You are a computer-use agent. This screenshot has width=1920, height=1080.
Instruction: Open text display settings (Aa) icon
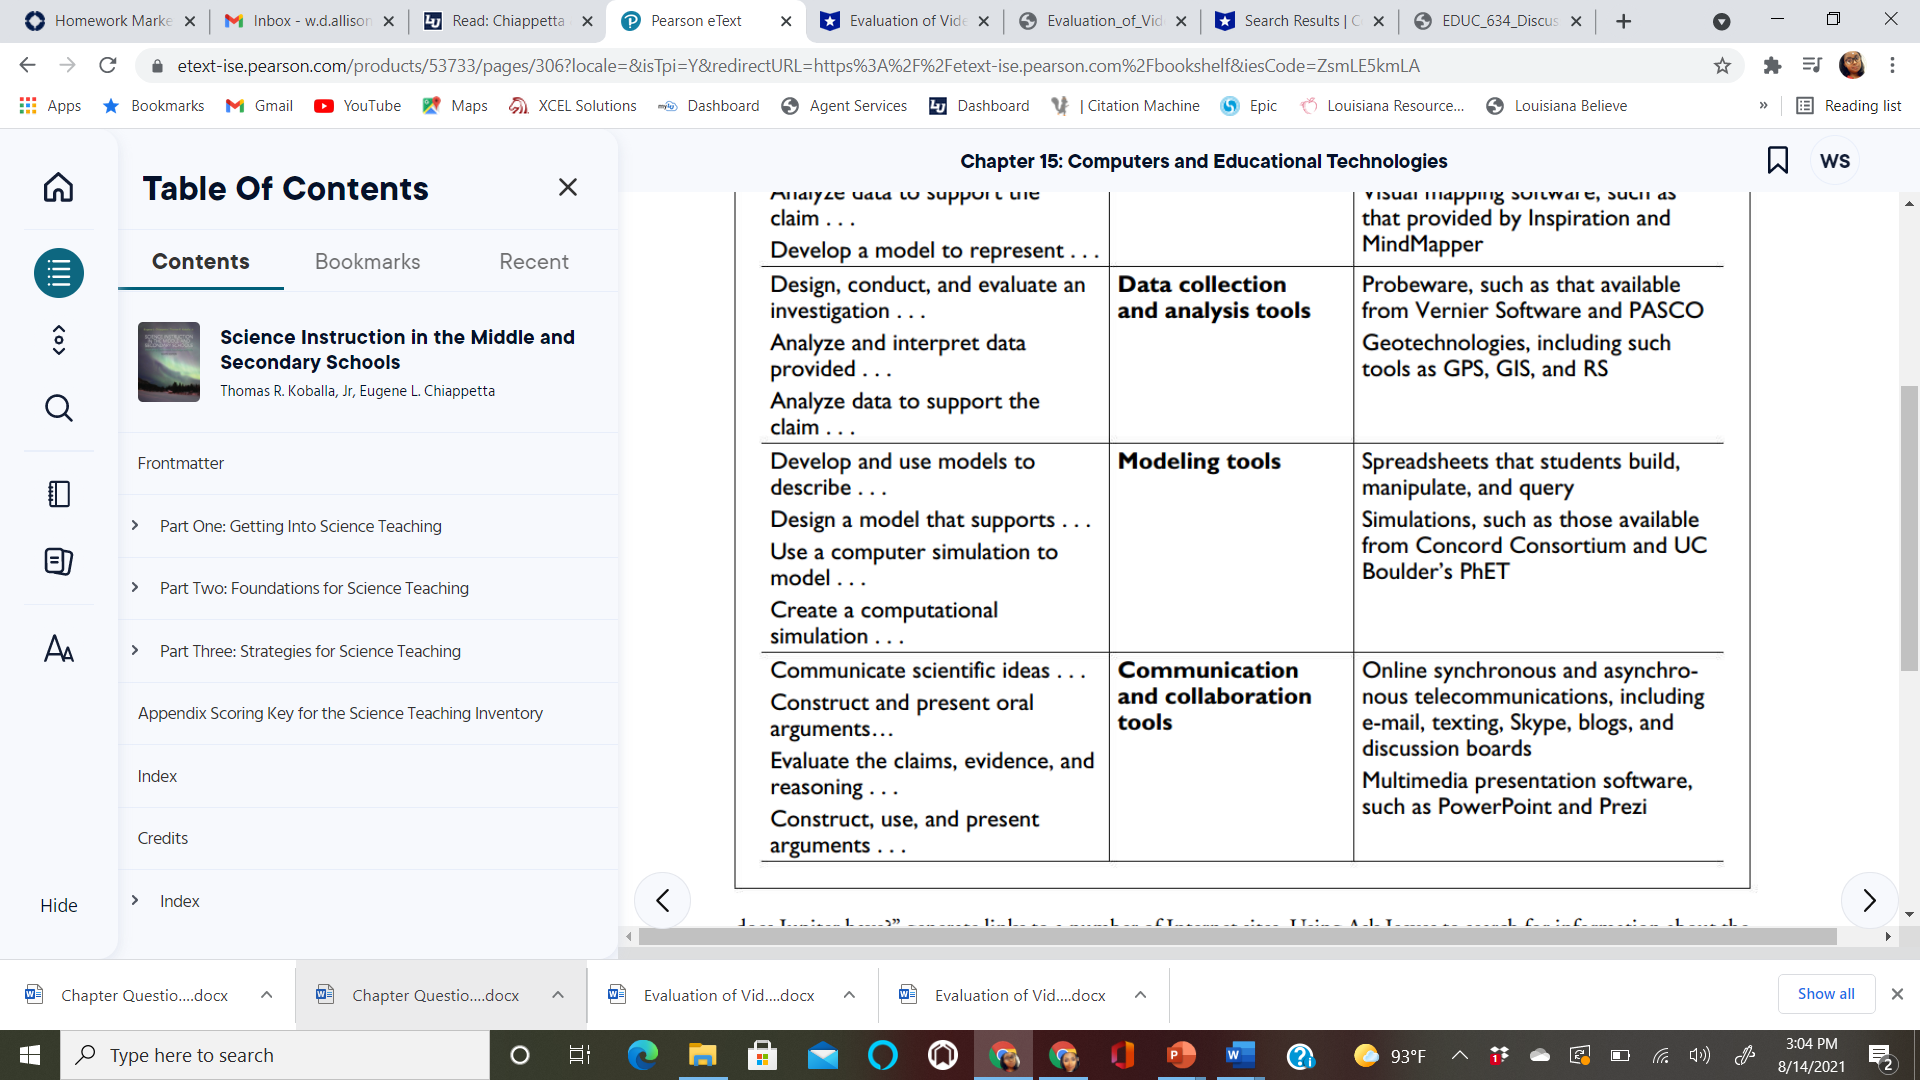click(59, 649)
